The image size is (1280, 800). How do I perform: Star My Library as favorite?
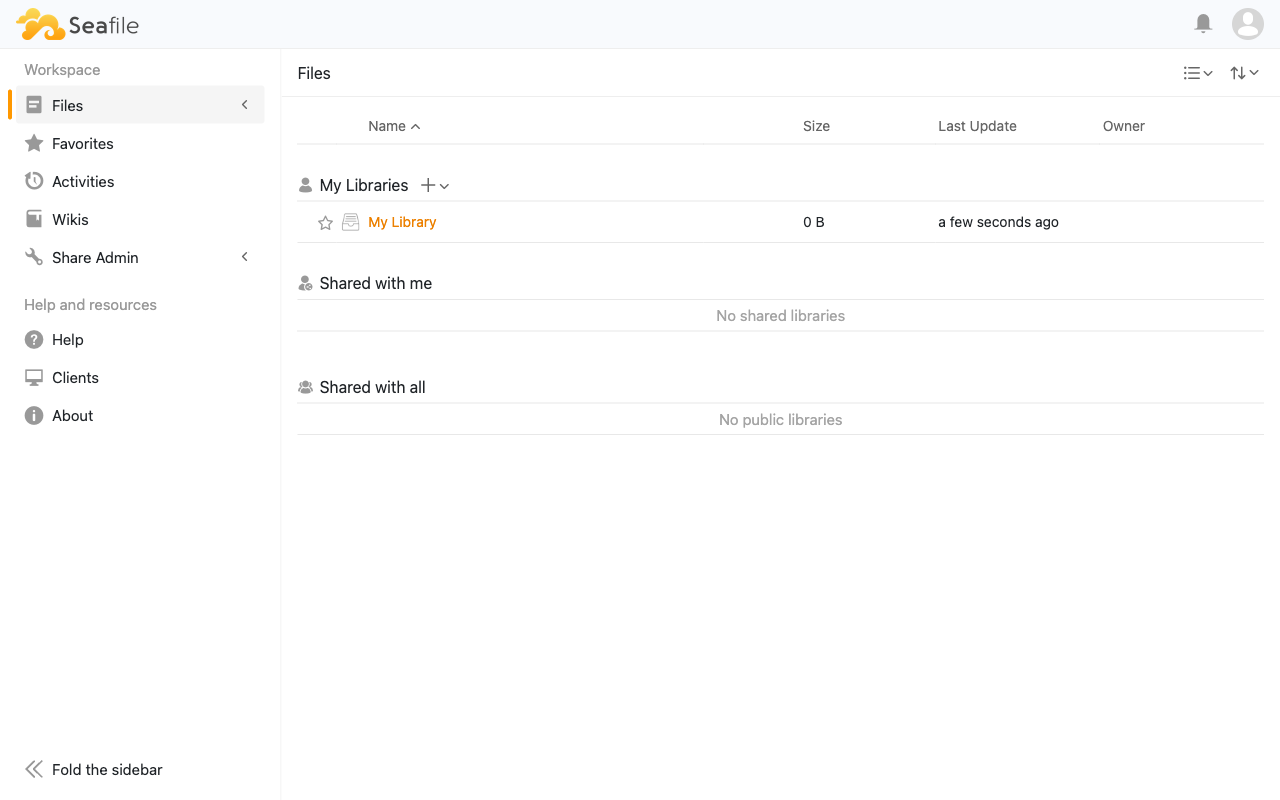(x=325, y=223)
